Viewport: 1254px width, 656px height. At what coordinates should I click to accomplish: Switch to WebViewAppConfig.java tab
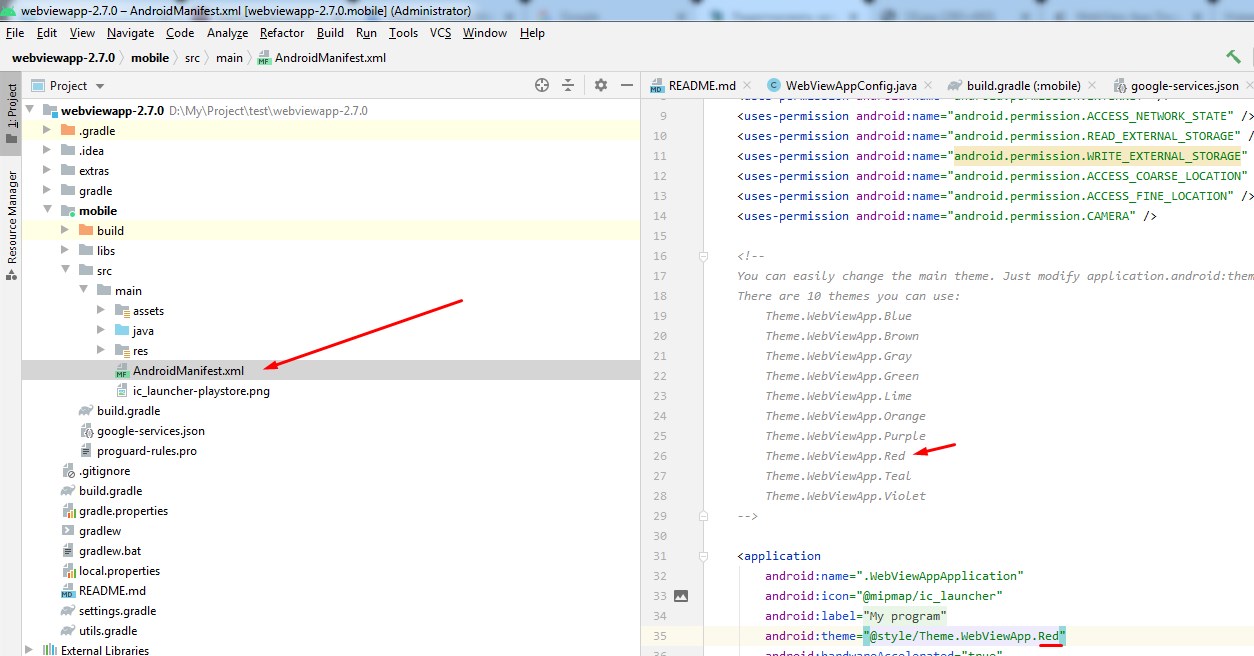[x=851, y=86]
